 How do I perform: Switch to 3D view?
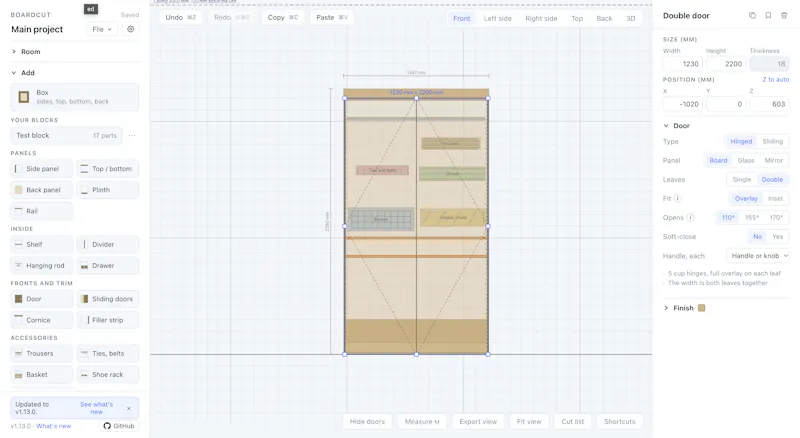pos(631,18)
